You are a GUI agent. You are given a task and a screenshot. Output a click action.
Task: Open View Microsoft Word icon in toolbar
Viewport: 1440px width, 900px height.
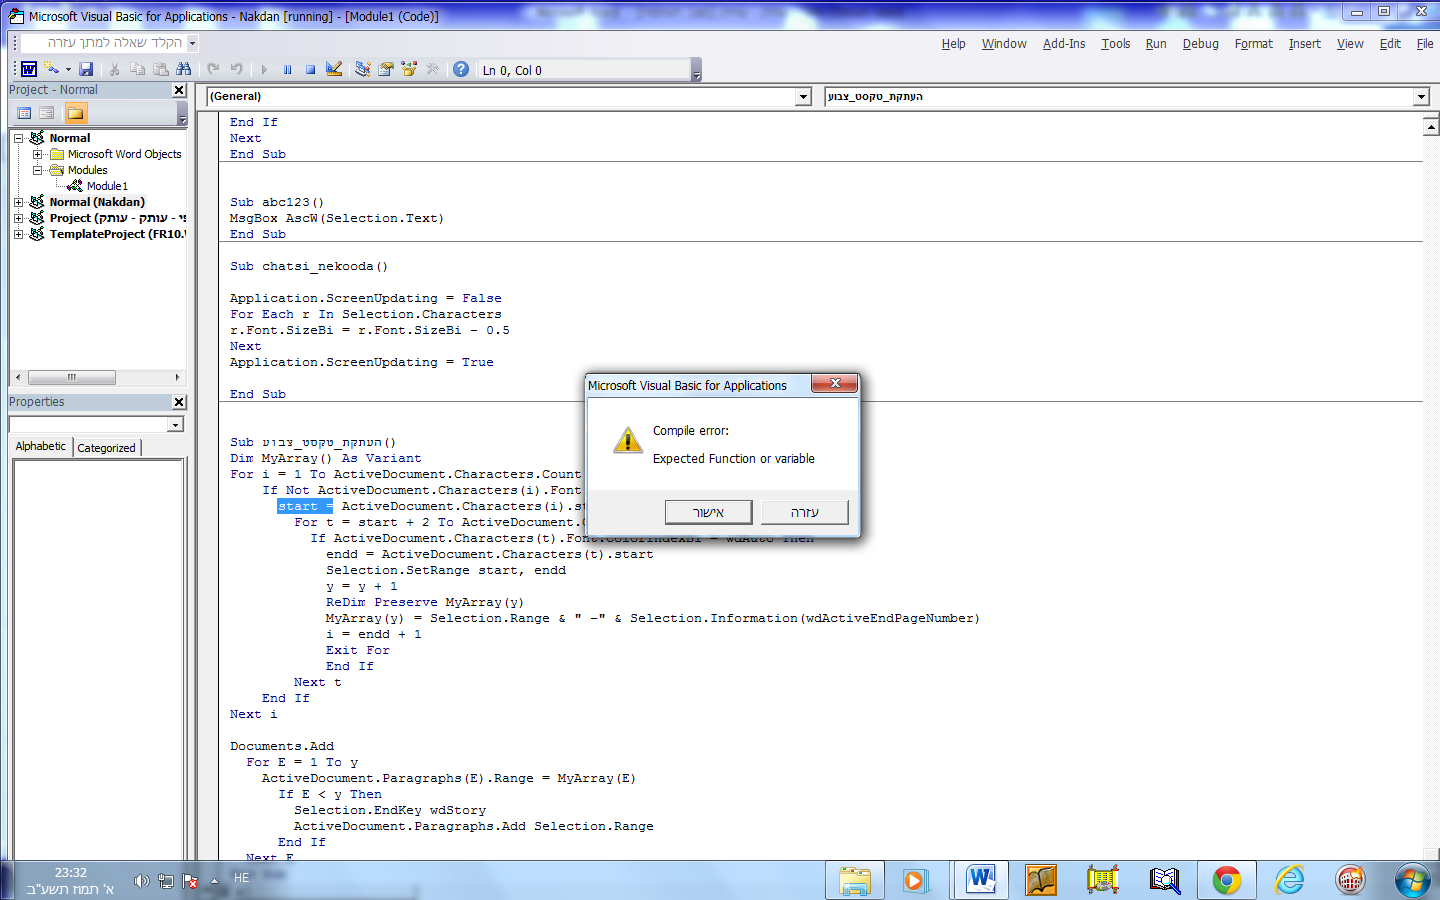click(x=29, y=69)
